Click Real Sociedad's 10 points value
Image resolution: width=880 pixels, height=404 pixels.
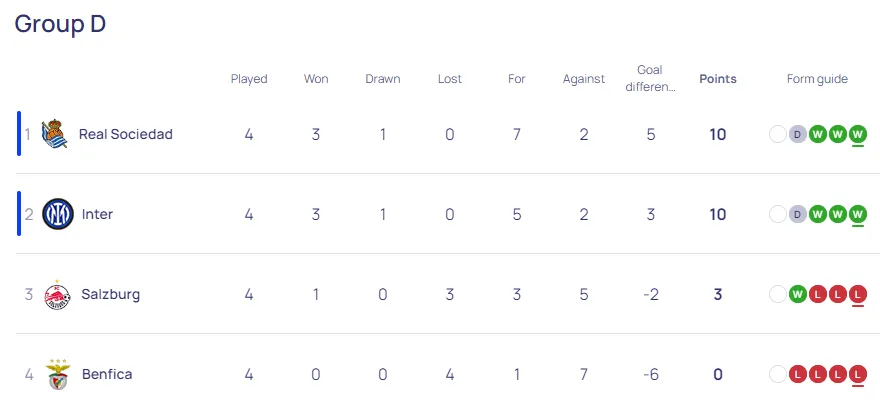click(x=718, y=134)
